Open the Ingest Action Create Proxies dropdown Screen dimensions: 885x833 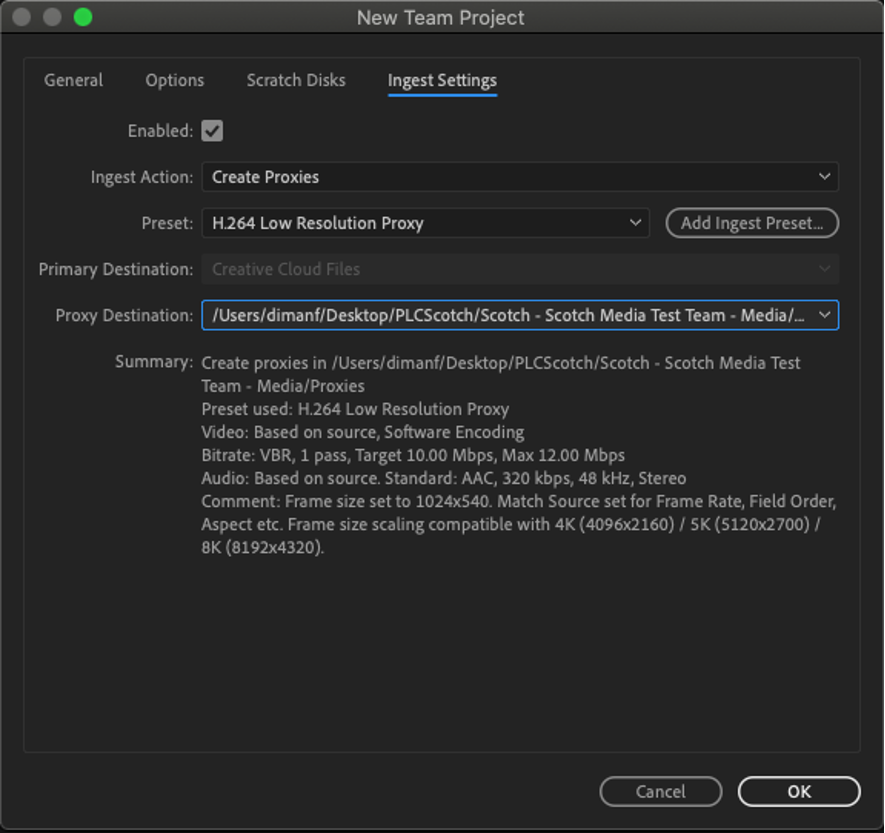(x=520, y=177)
